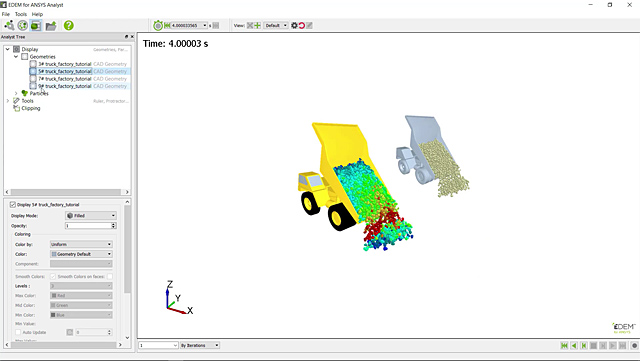Open By Iterations dropdown
The width and height of the screenshot is (640, 361).
click(200, 345)
